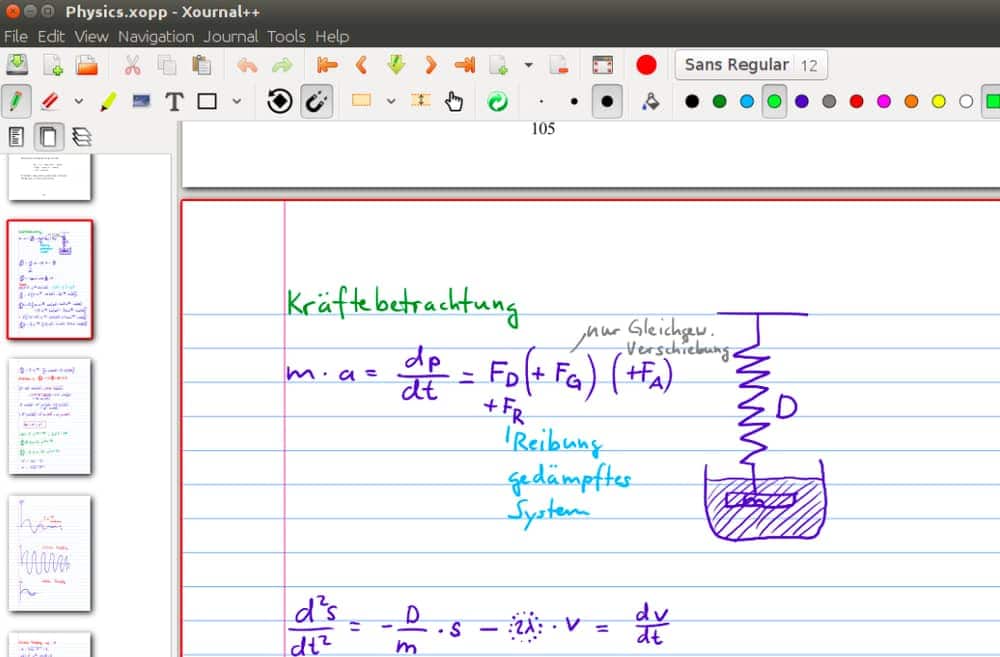Start audio recording with the red button

coord(646,65)
